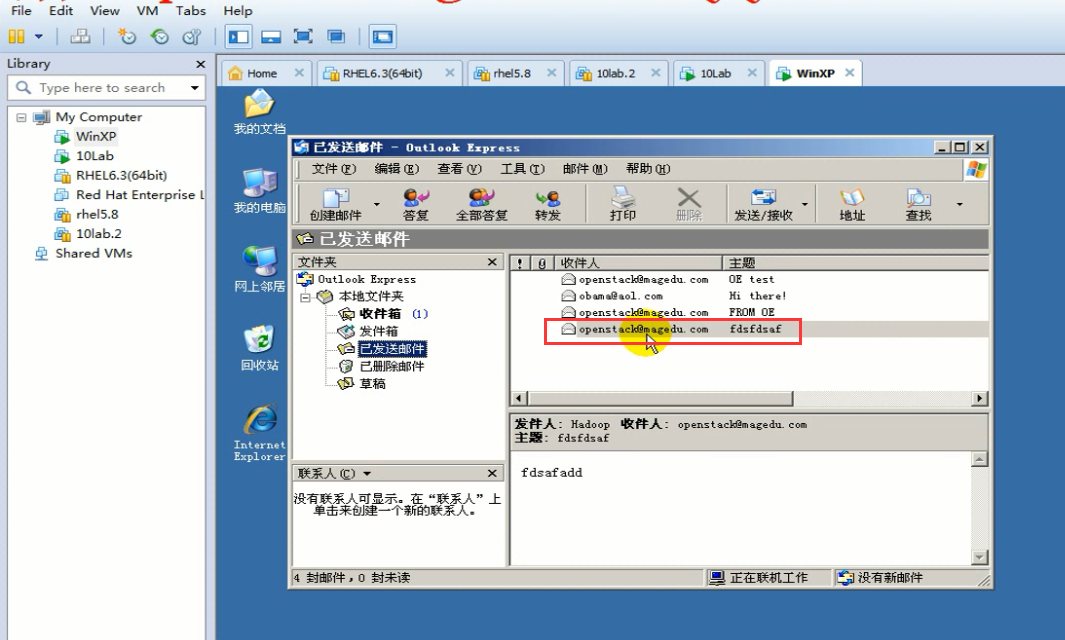Click revert to snapshot icon
The image size is (1065, 640).
pos(160,37)
